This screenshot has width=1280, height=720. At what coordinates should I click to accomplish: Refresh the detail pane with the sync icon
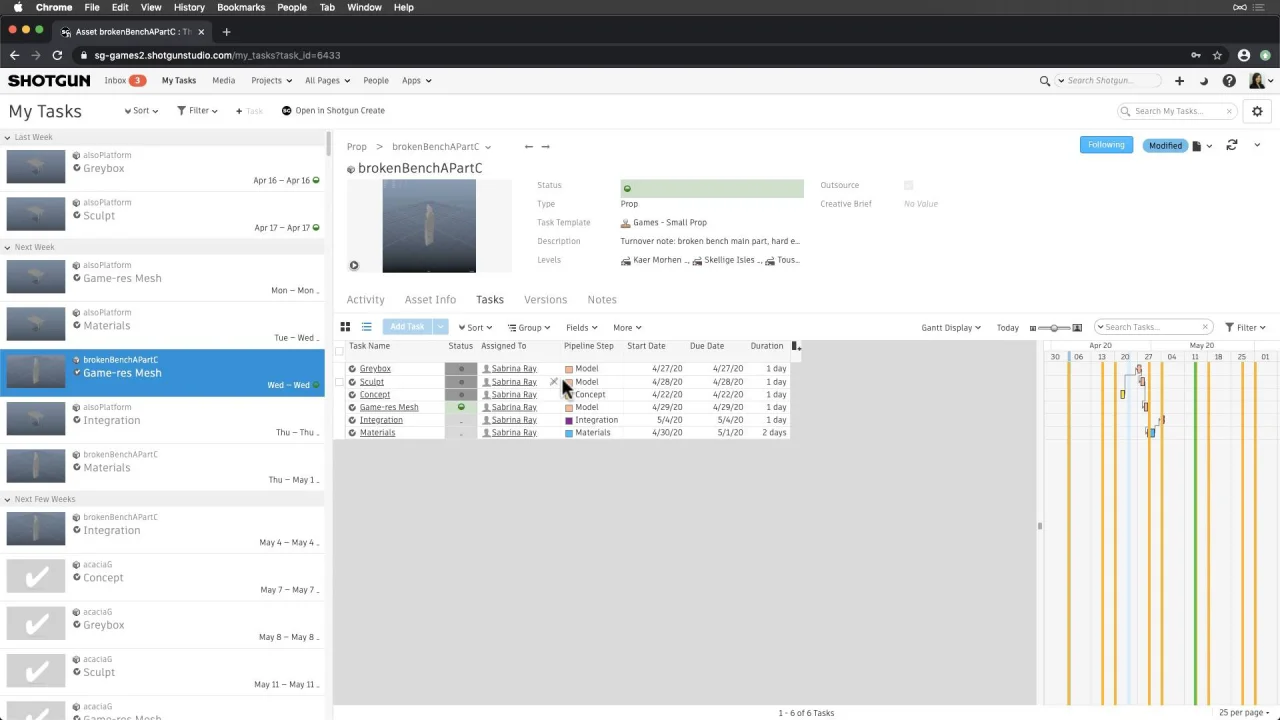[x=1232, y=145]
